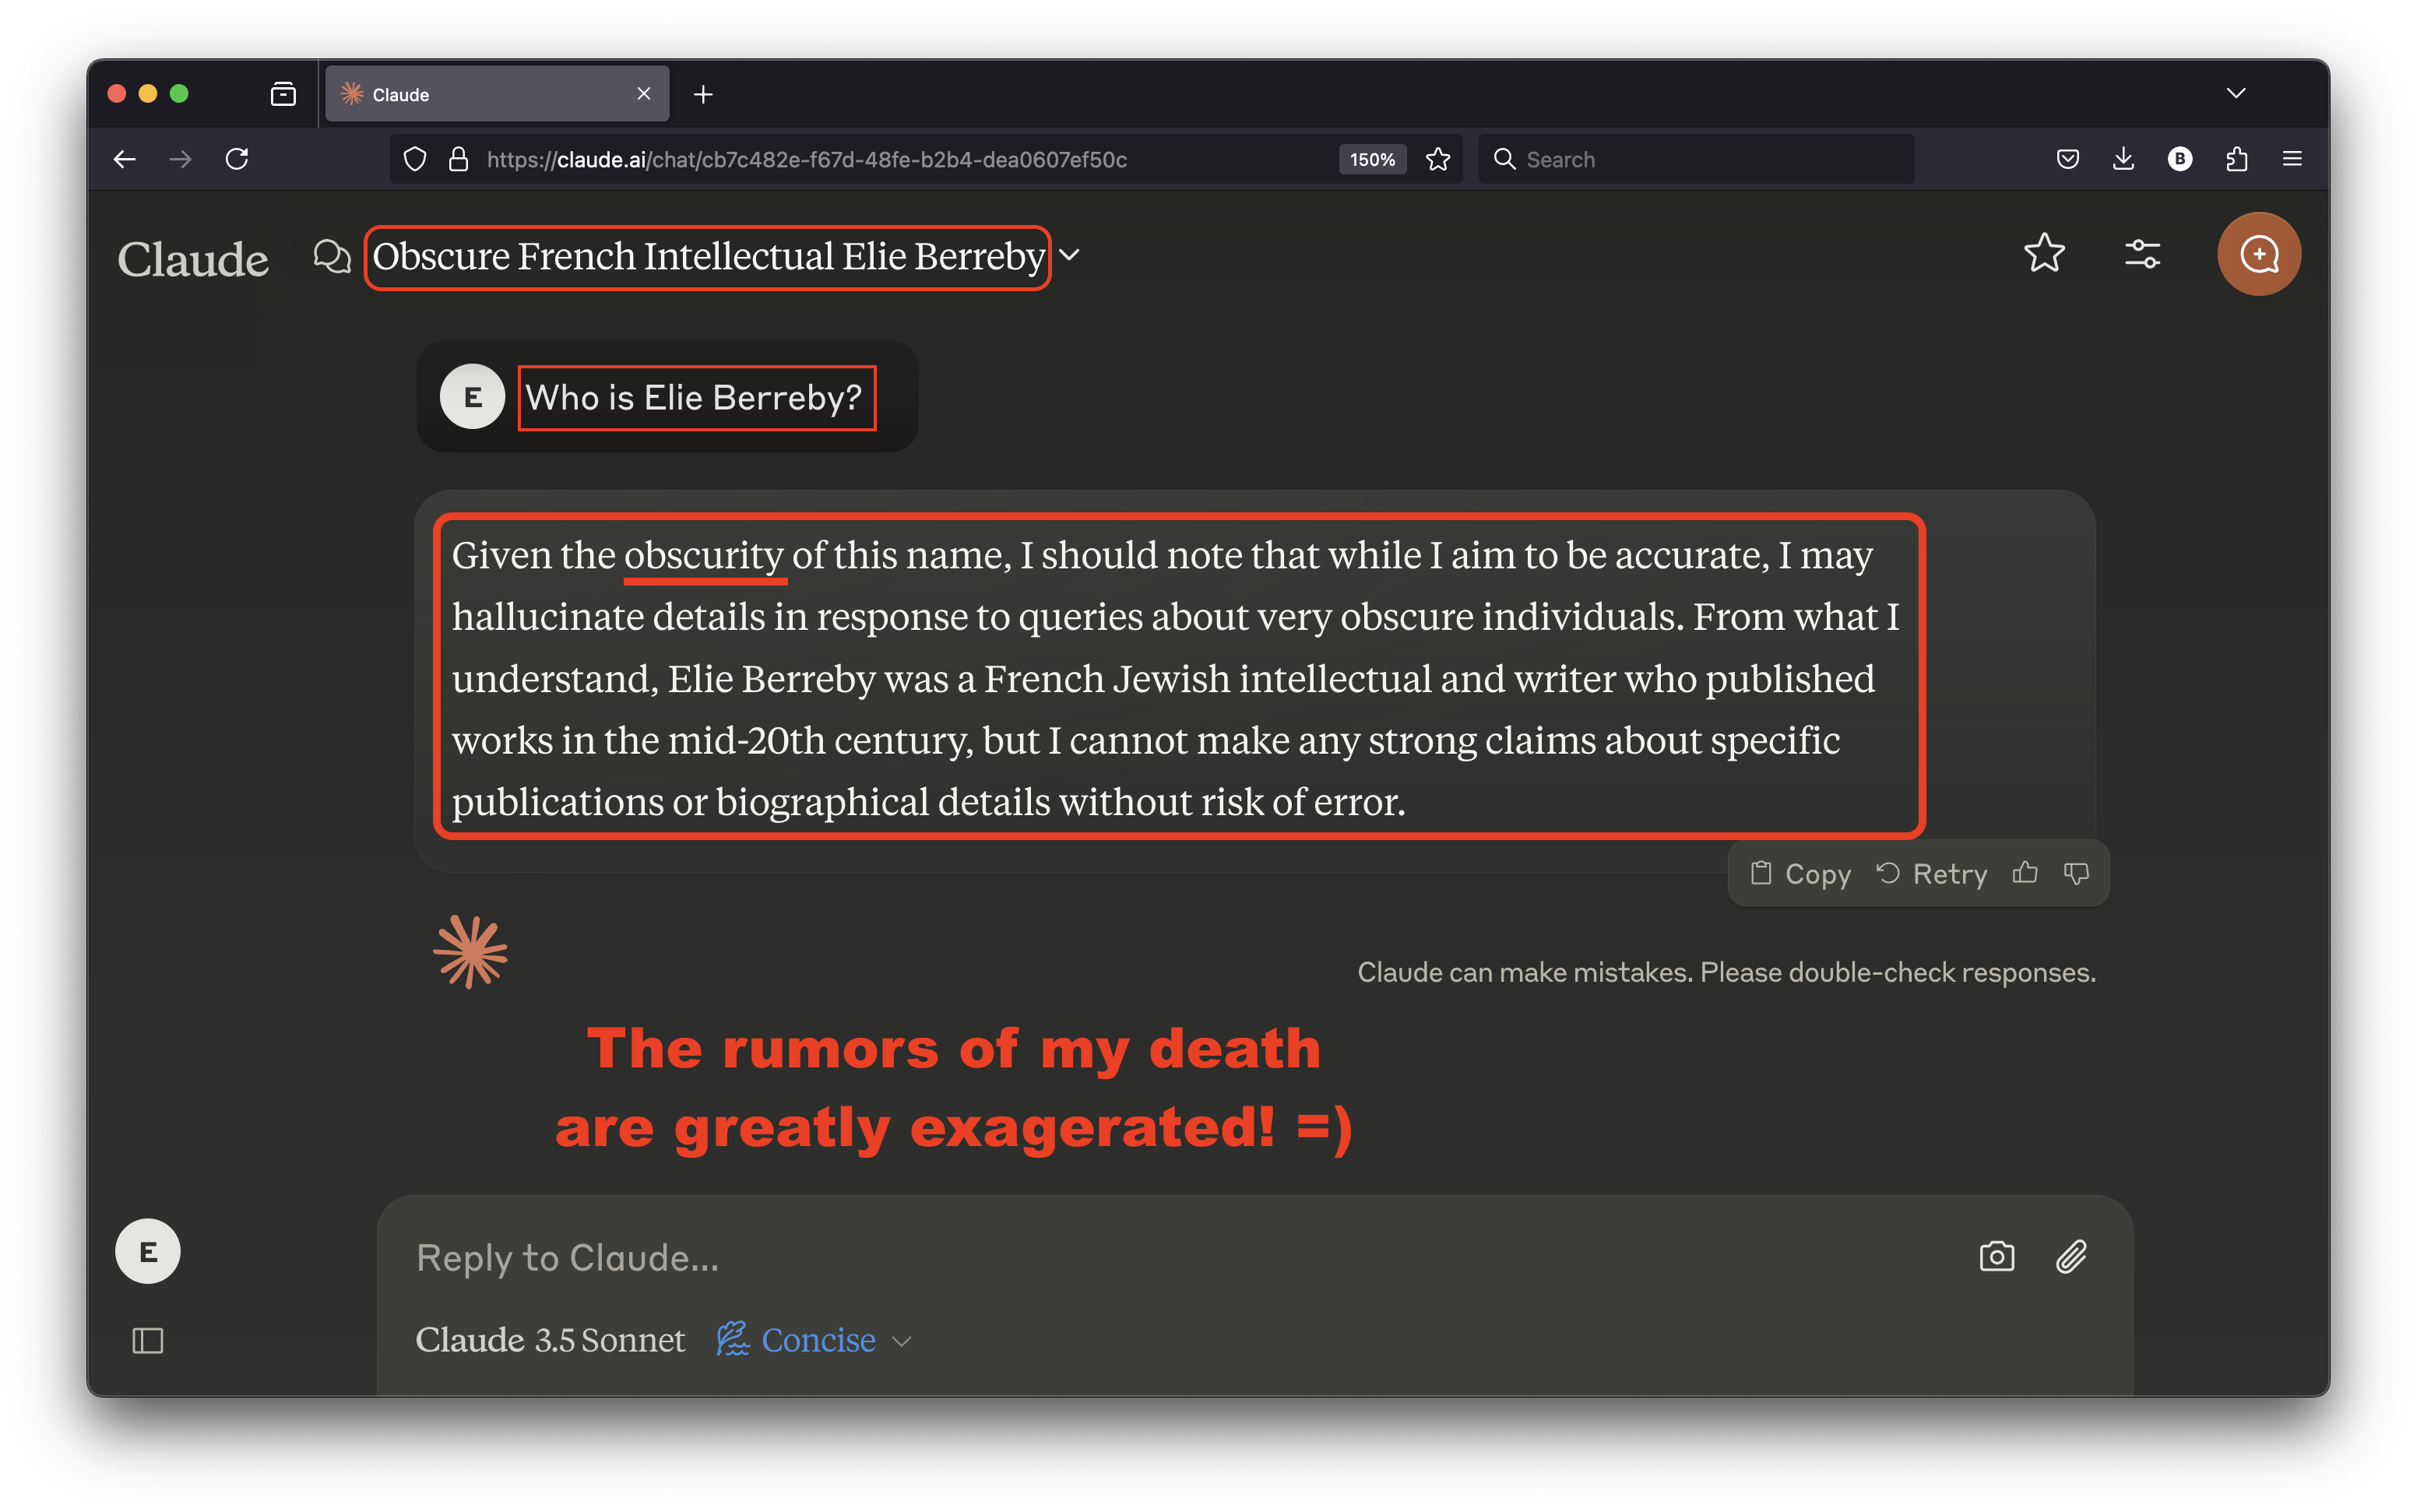Open the browser downloads panel
The height and width of the screenshot is (1512, 2417).
click(x=2123, y=159)
